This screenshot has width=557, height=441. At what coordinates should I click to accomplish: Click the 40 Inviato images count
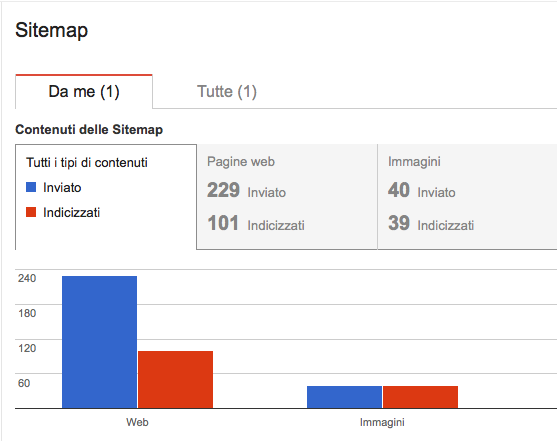(x=422, y=190)
